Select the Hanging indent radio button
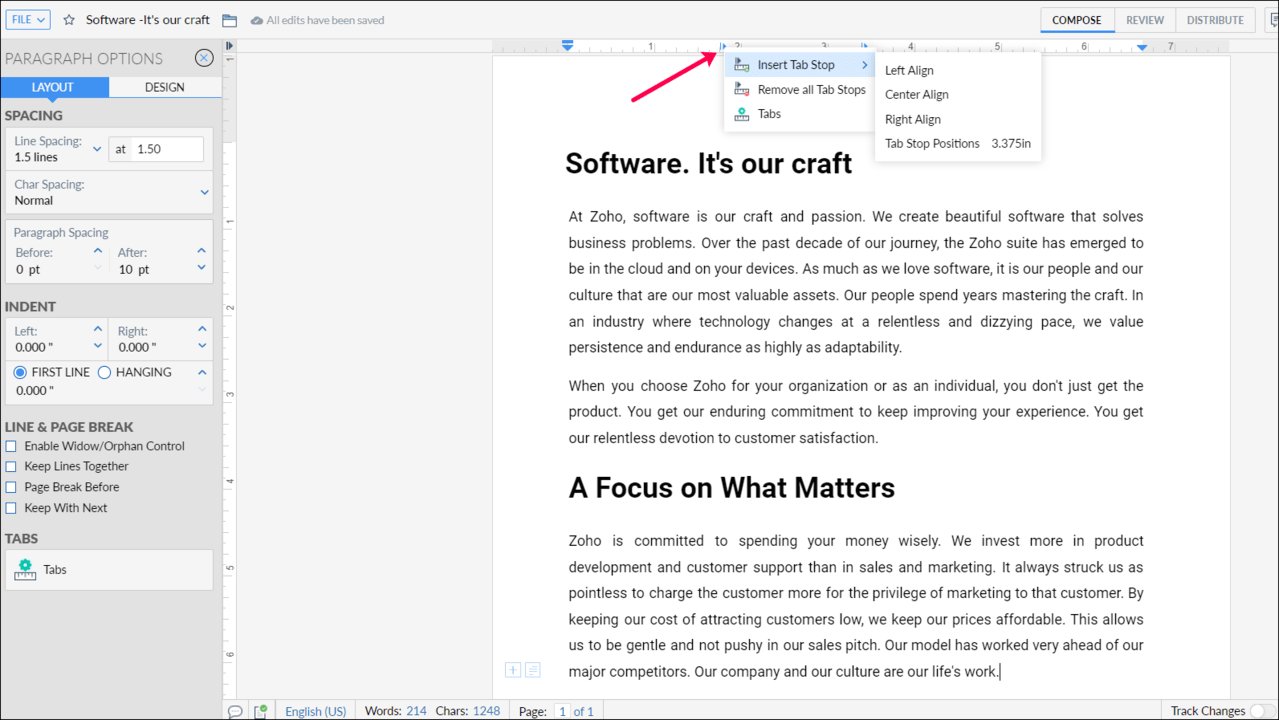The width and height of the screenshot is (1279, 720). 104,372
